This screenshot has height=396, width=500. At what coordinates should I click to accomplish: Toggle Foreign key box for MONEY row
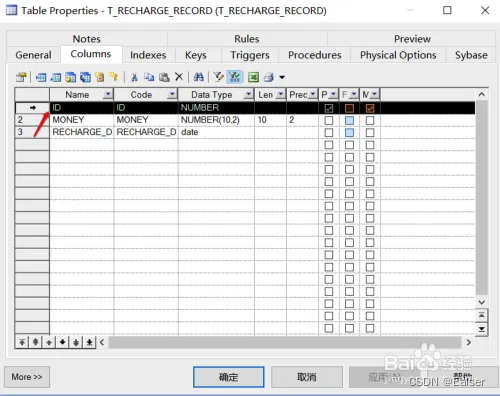349,120
